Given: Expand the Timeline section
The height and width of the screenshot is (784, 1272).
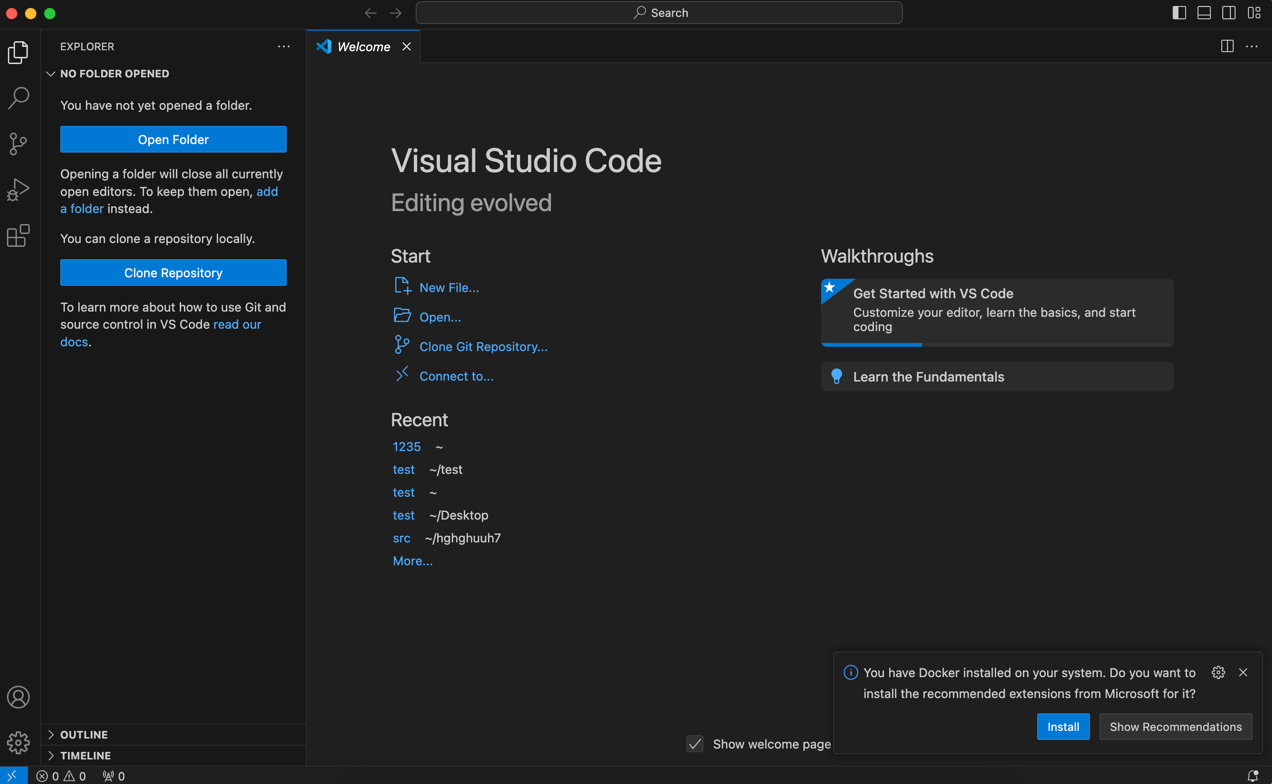Looking at the screenshot, I should pyautogui.click(x=85, y=755).
